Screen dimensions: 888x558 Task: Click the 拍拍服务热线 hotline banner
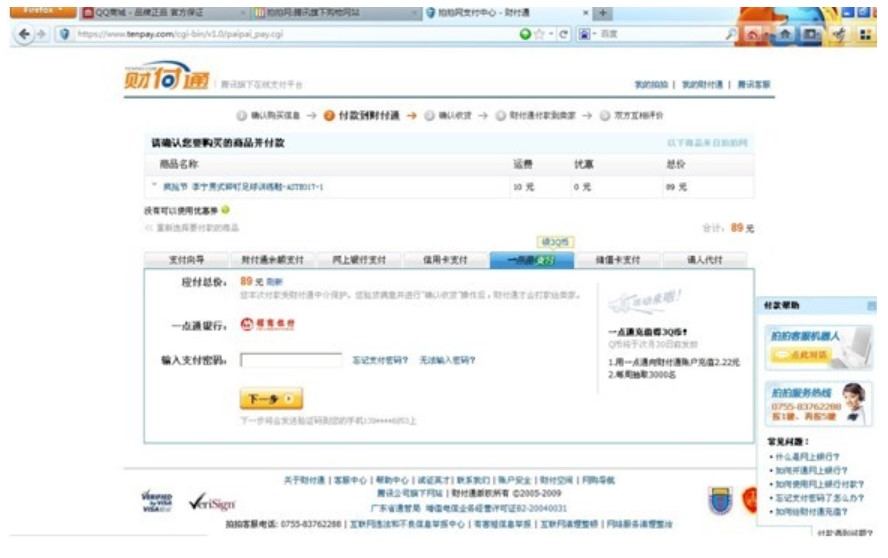pyautogui.click(x=818, y=404)
